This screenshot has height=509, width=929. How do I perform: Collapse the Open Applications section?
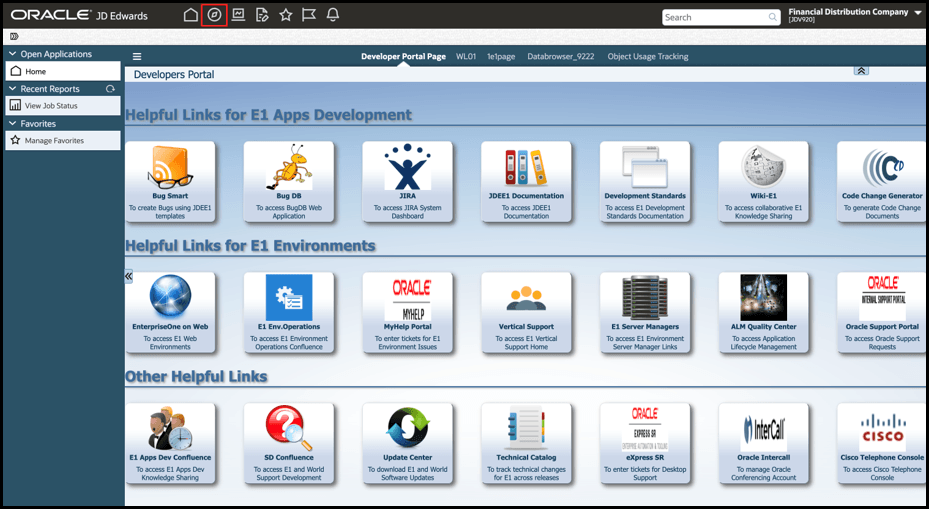coord(12,54)
